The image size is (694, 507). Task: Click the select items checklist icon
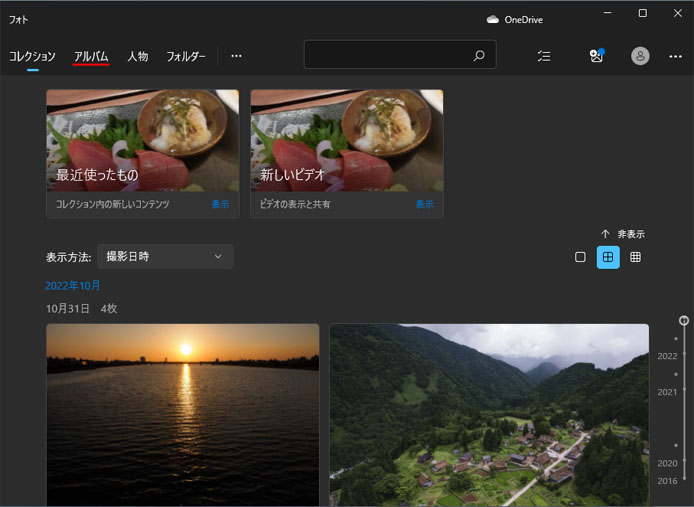click(544, 56)
